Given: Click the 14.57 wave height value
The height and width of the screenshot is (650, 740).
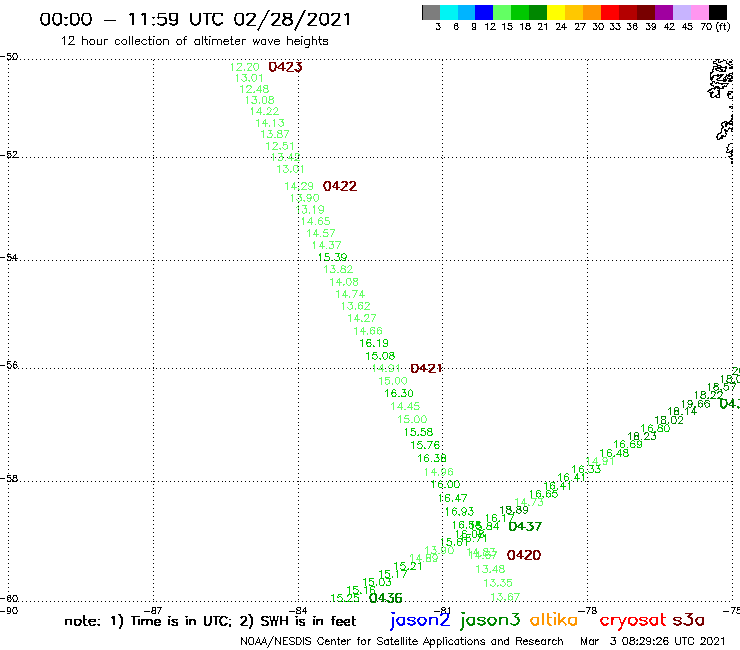Looking at the screenshot, I should [x=321, y=233].
